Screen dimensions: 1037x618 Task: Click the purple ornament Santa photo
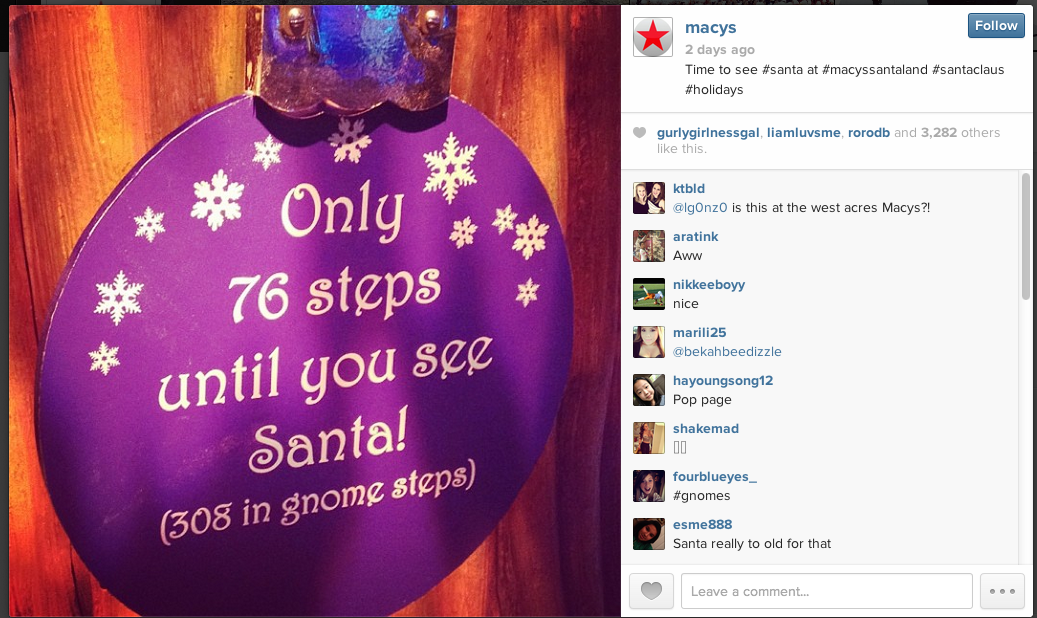coord(315,311)
